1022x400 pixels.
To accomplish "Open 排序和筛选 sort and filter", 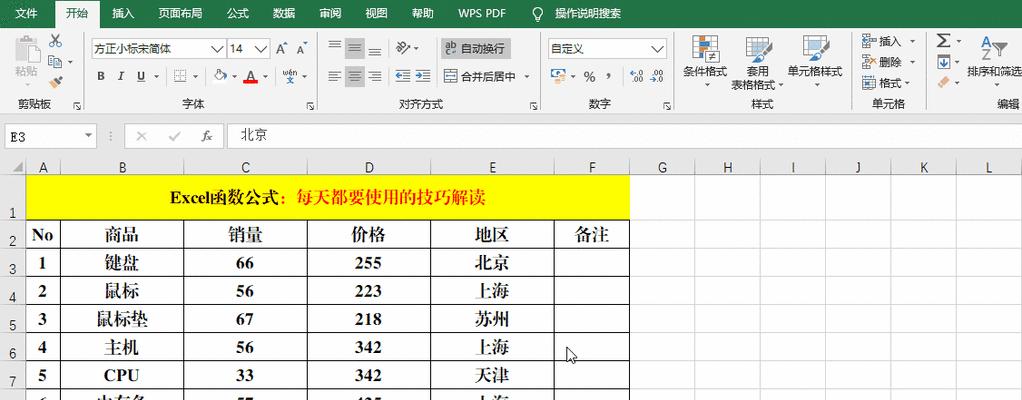I will click(994, 62).
